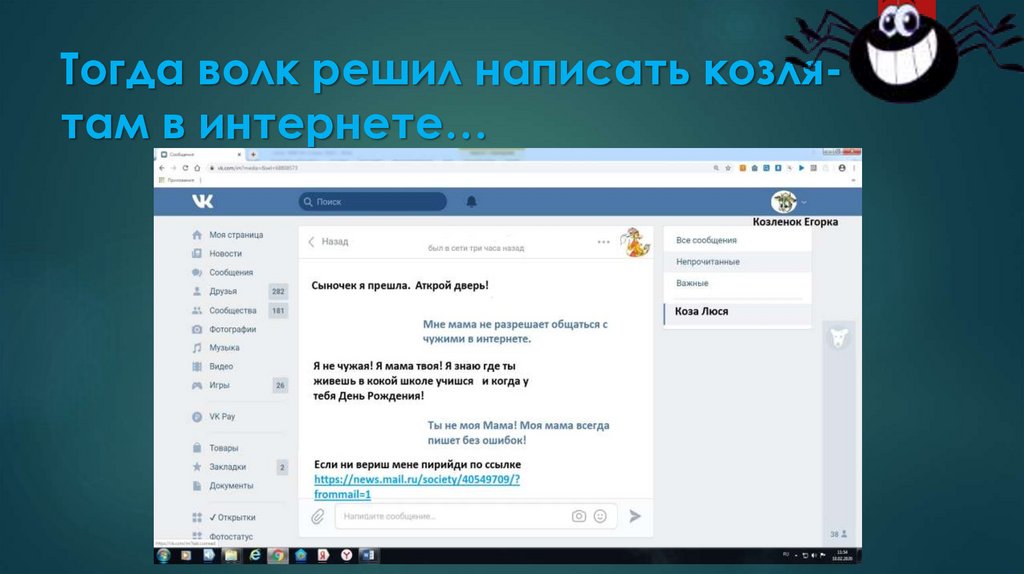Click the Козленок Егорка profile avatar
1024x574 pixels.
pos(783,202)
